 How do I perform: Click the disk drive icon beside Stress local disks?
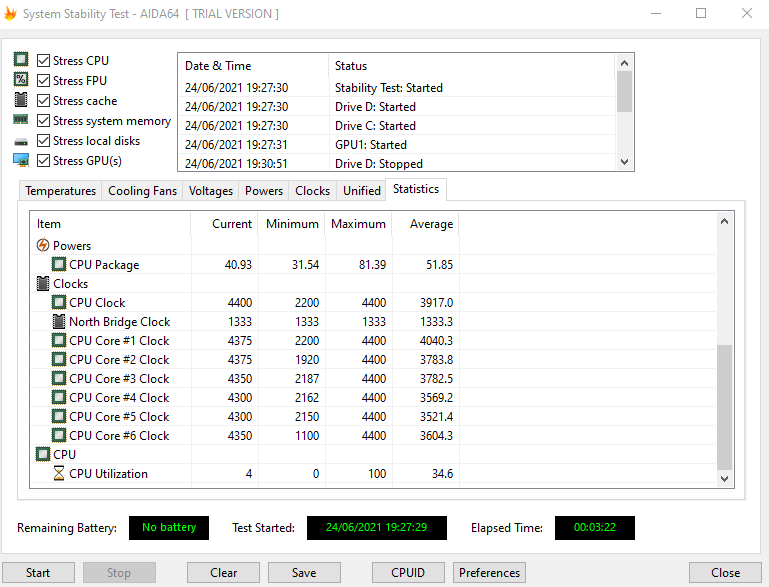21,142
